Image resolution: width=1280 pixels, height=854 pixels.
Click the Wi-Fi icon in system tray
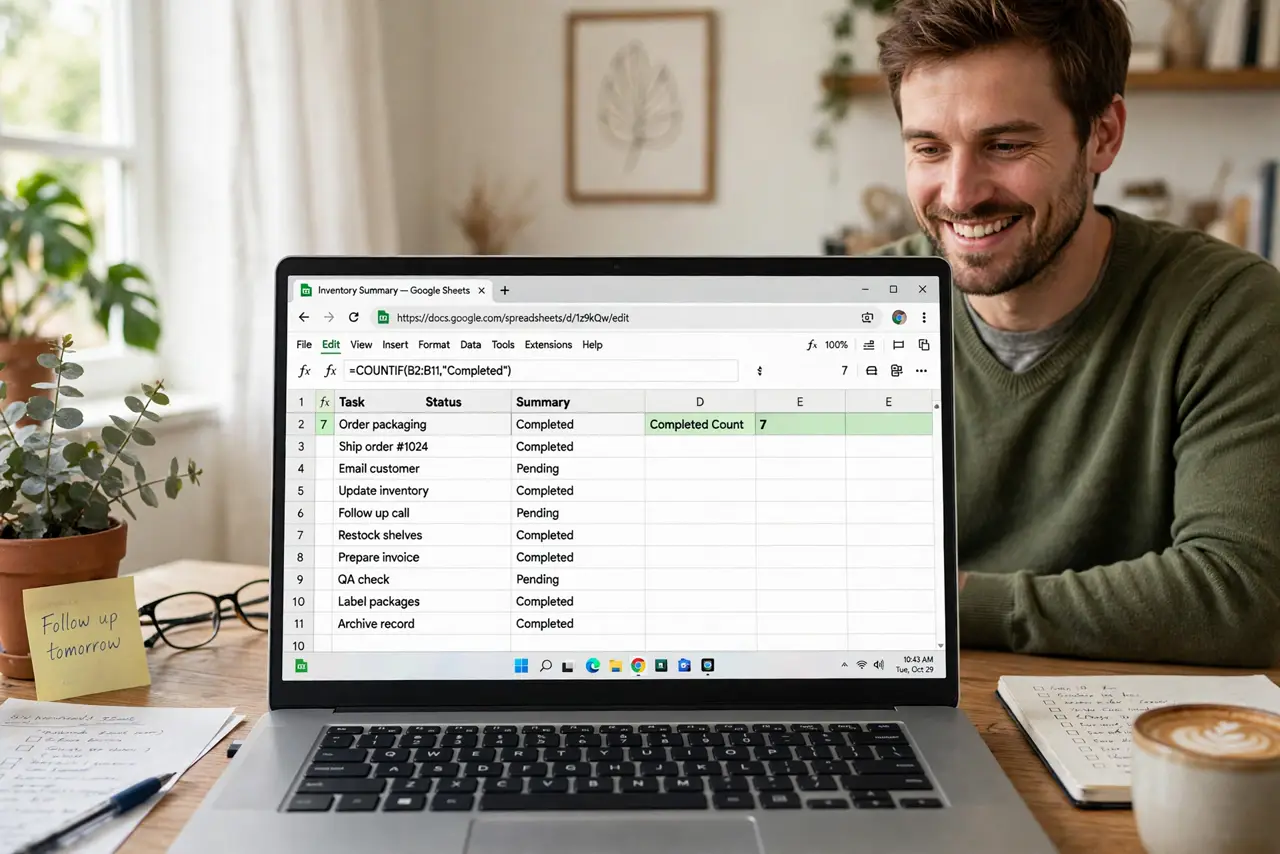(x=861, y=665)
